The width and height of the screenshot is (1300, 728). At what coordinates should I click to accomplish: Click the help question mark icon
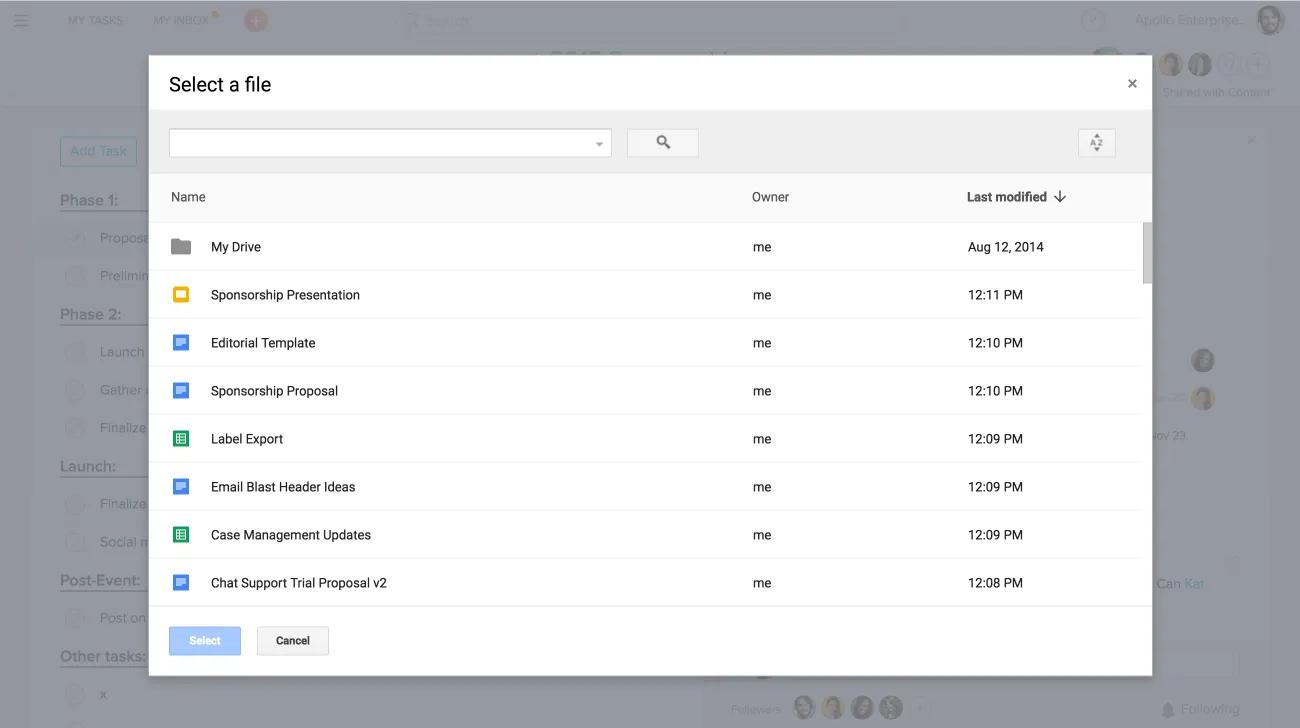(x=1091, y=19)
